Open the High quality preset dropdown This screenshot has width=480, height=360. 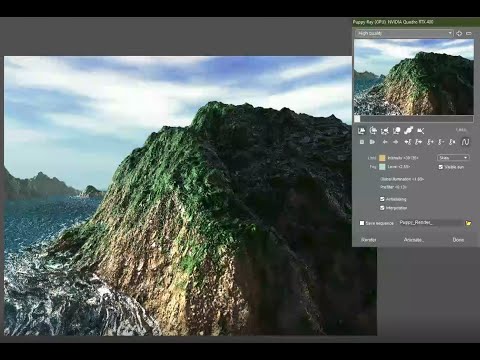point(404,33)
